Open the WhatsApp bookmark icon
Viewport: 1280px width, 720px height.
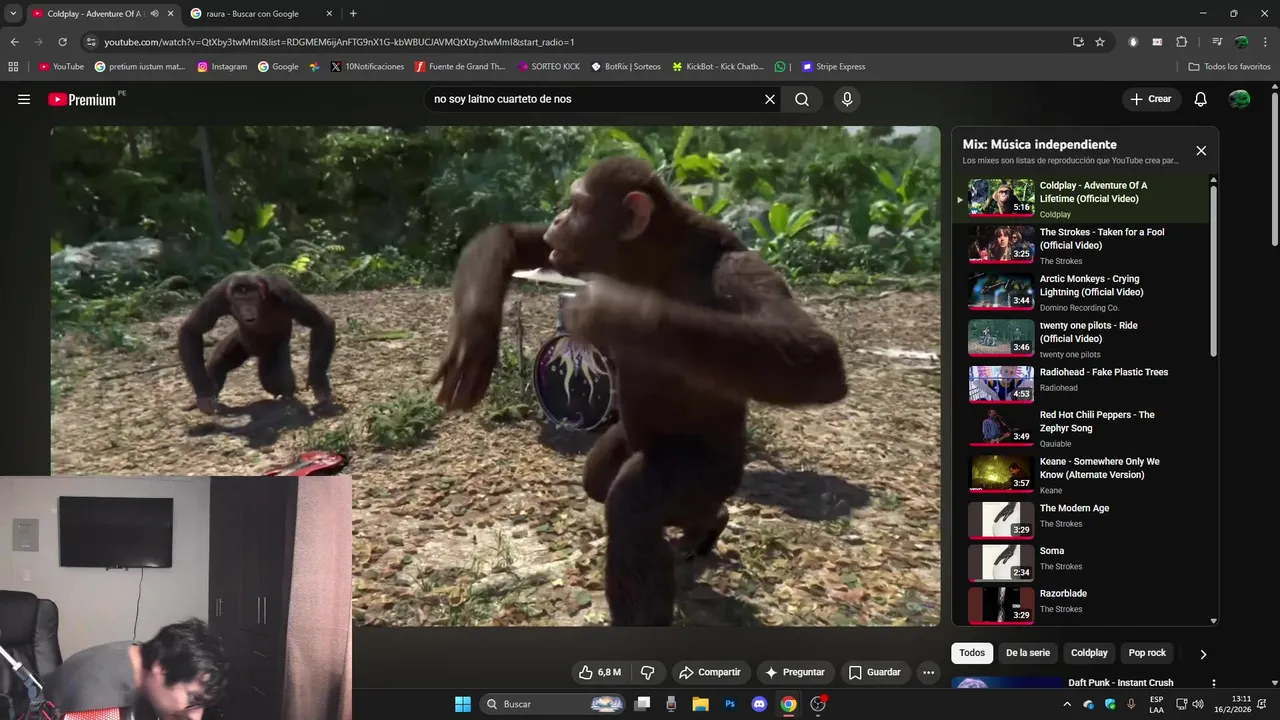[780, 67]
